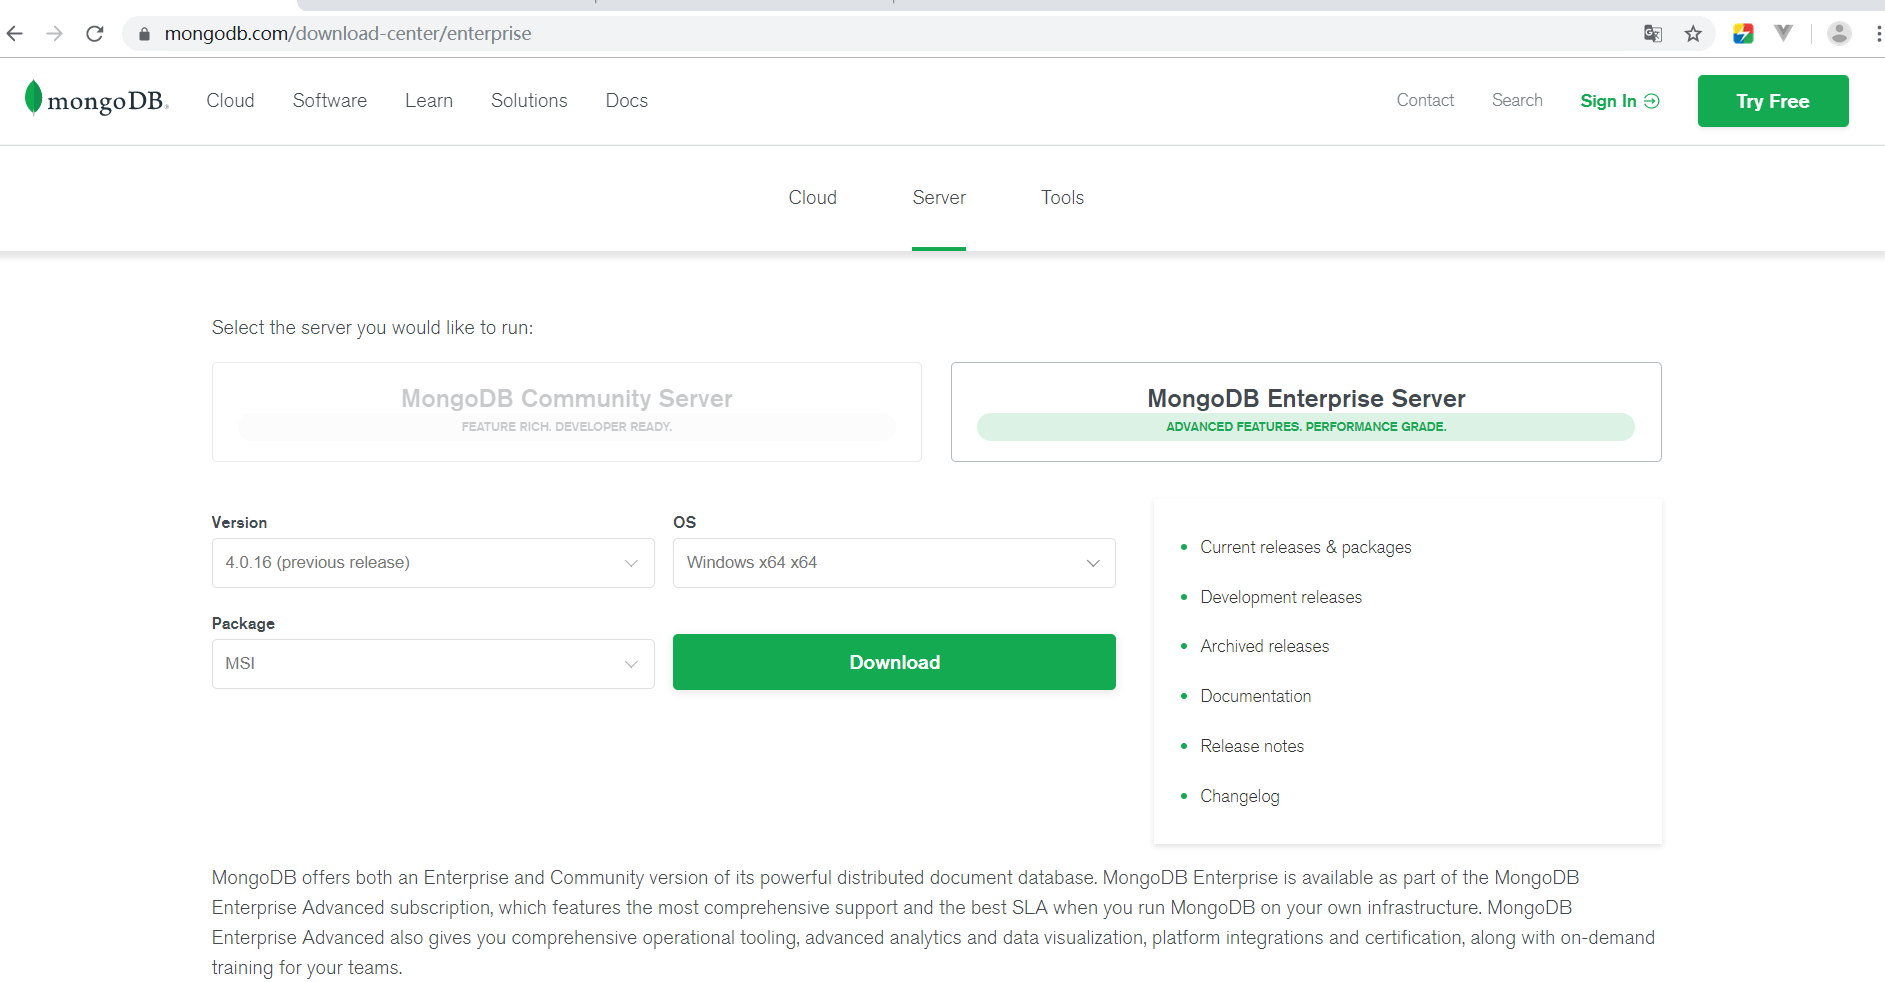This screenshot has height=982, width=1885.
Task: Switch to the Tools download tab
Action: pyautogui.click(x=1062, y=198)
